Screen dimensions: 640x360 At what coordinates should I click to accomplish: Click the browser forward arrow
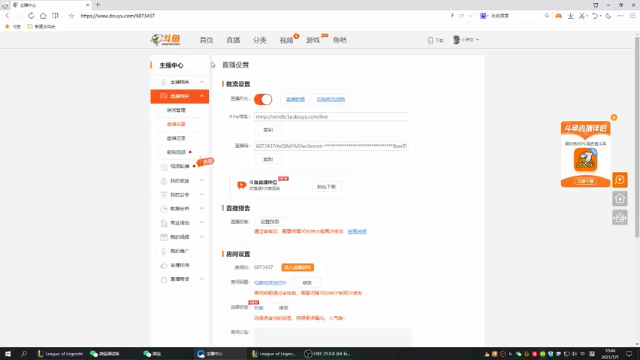point(19,16)
